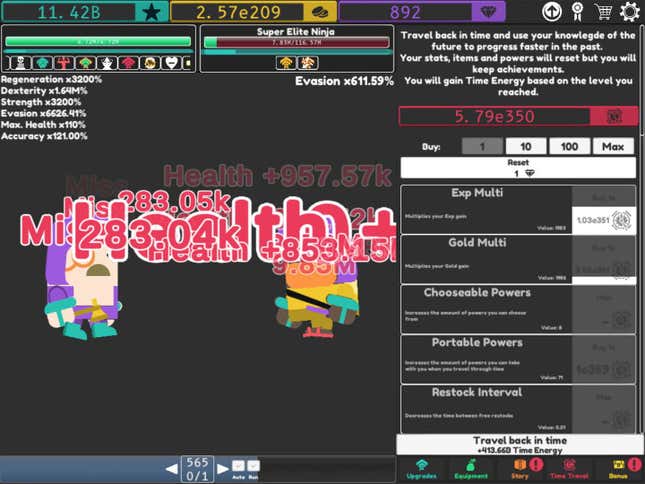
Task: Buy the Gold Multi upgrade
Action: tap(603, 261)
